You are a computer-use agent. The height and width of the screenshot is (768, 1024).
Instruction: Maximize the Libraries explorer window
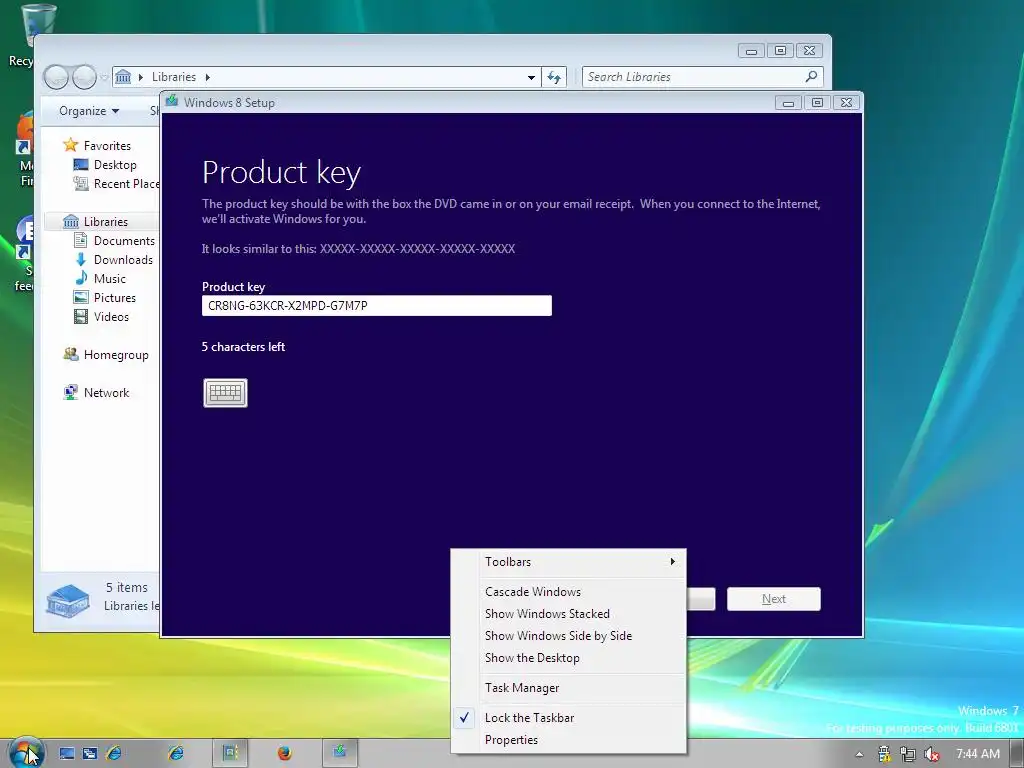click(780, 50)
